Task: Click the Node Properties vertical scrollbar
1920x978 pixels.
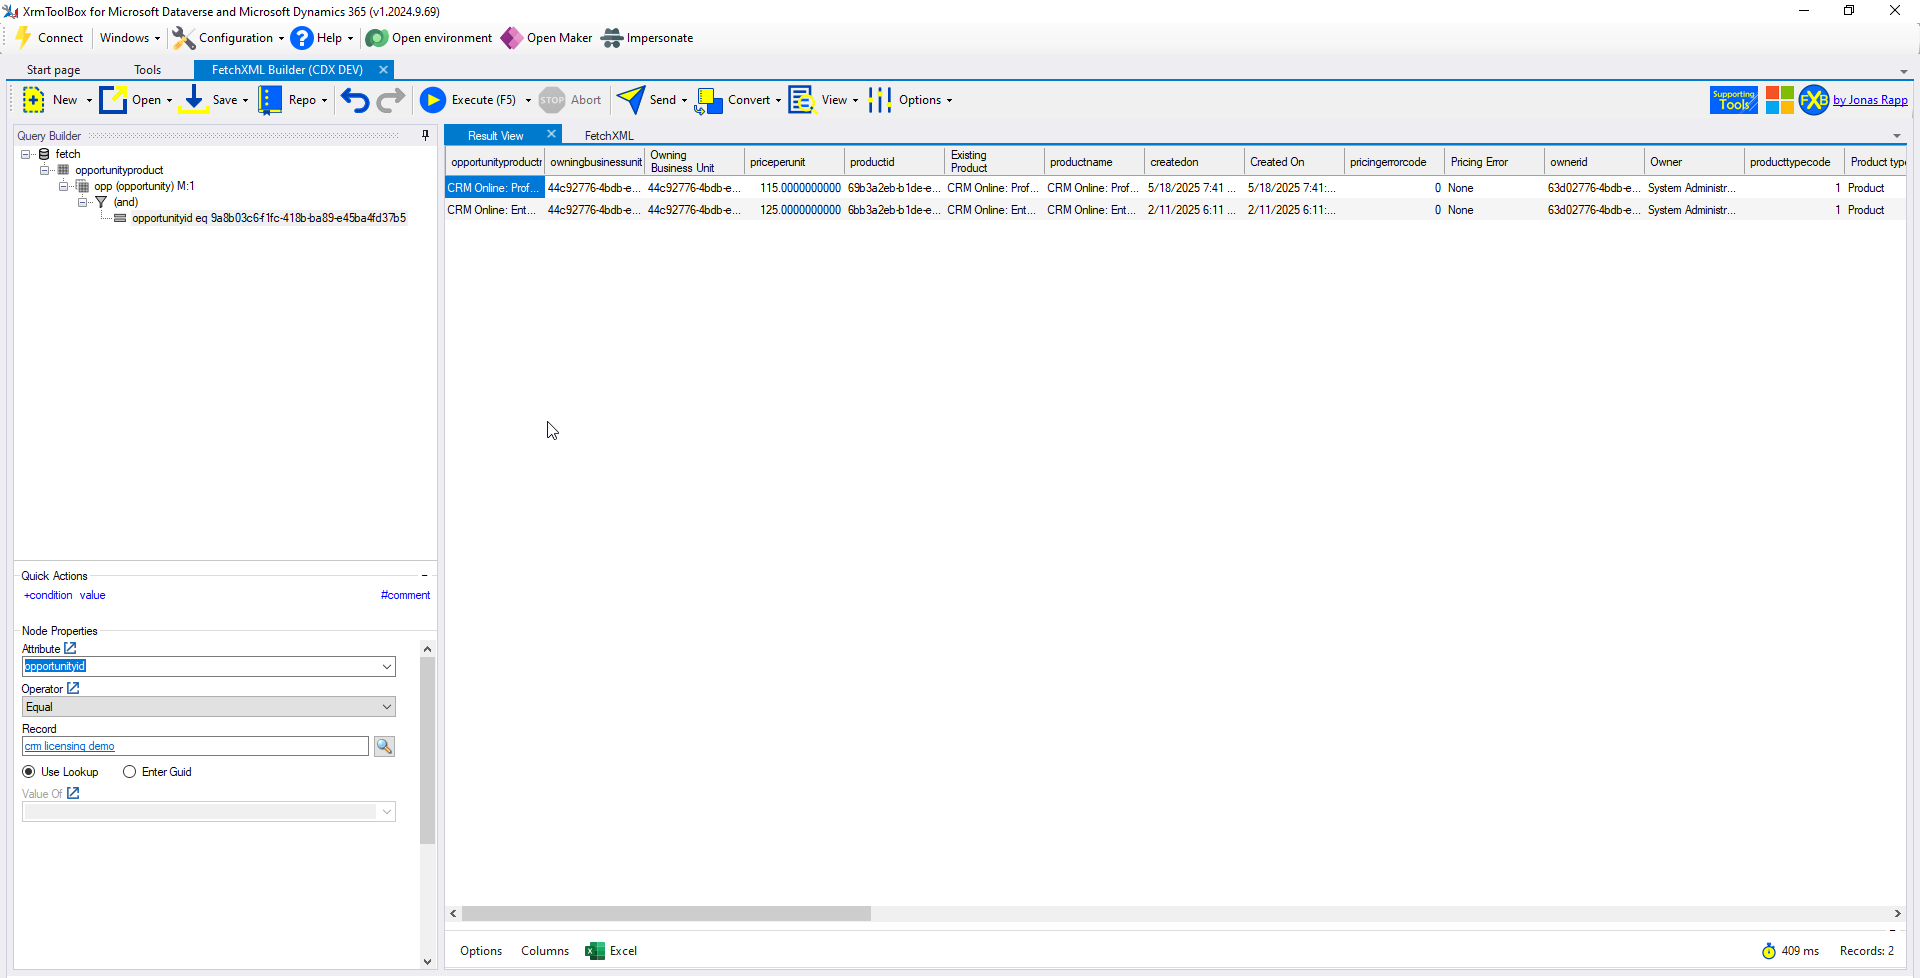Action: click(x=427, y=751)
